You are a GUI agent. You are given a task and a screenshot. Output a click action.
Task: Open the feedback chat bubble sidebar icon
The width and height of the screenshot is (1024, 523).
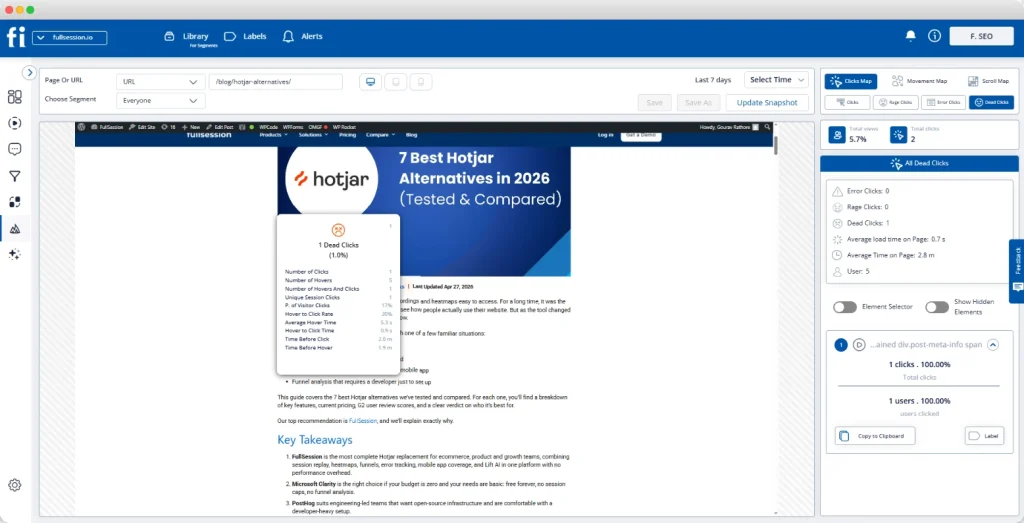coord(14,149)
